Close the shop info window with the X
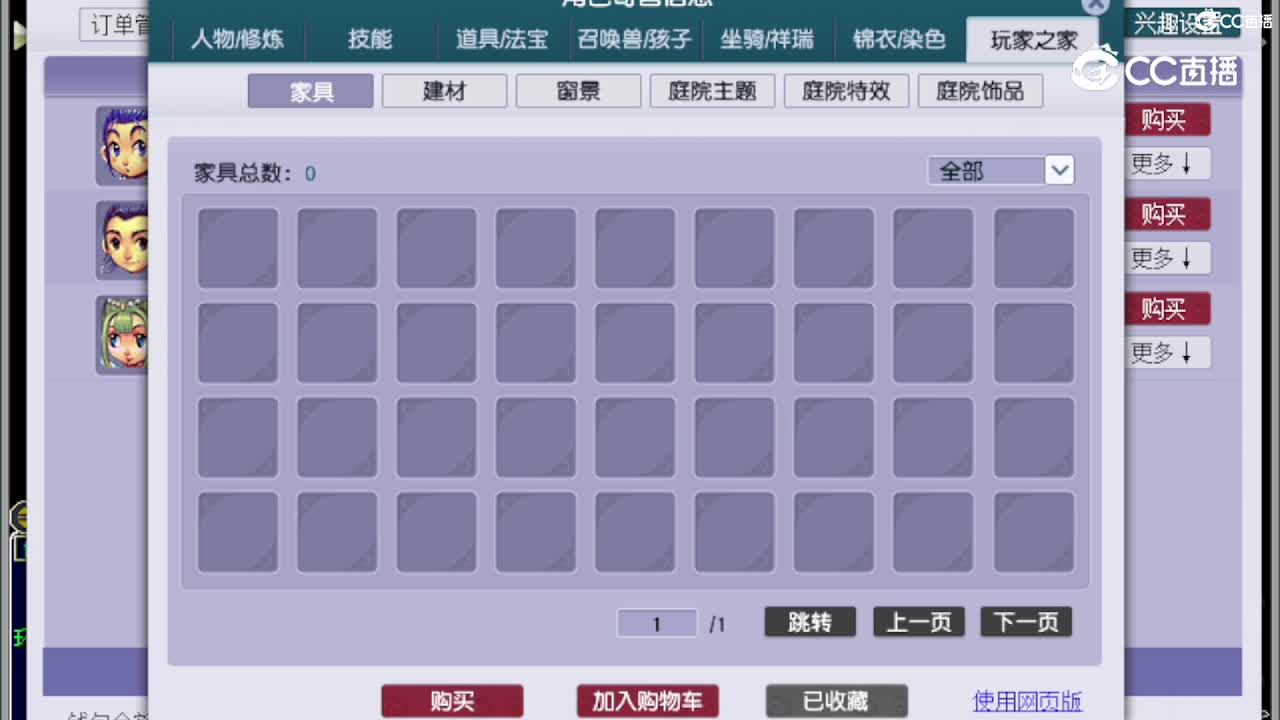 (x=1093, y=8)
